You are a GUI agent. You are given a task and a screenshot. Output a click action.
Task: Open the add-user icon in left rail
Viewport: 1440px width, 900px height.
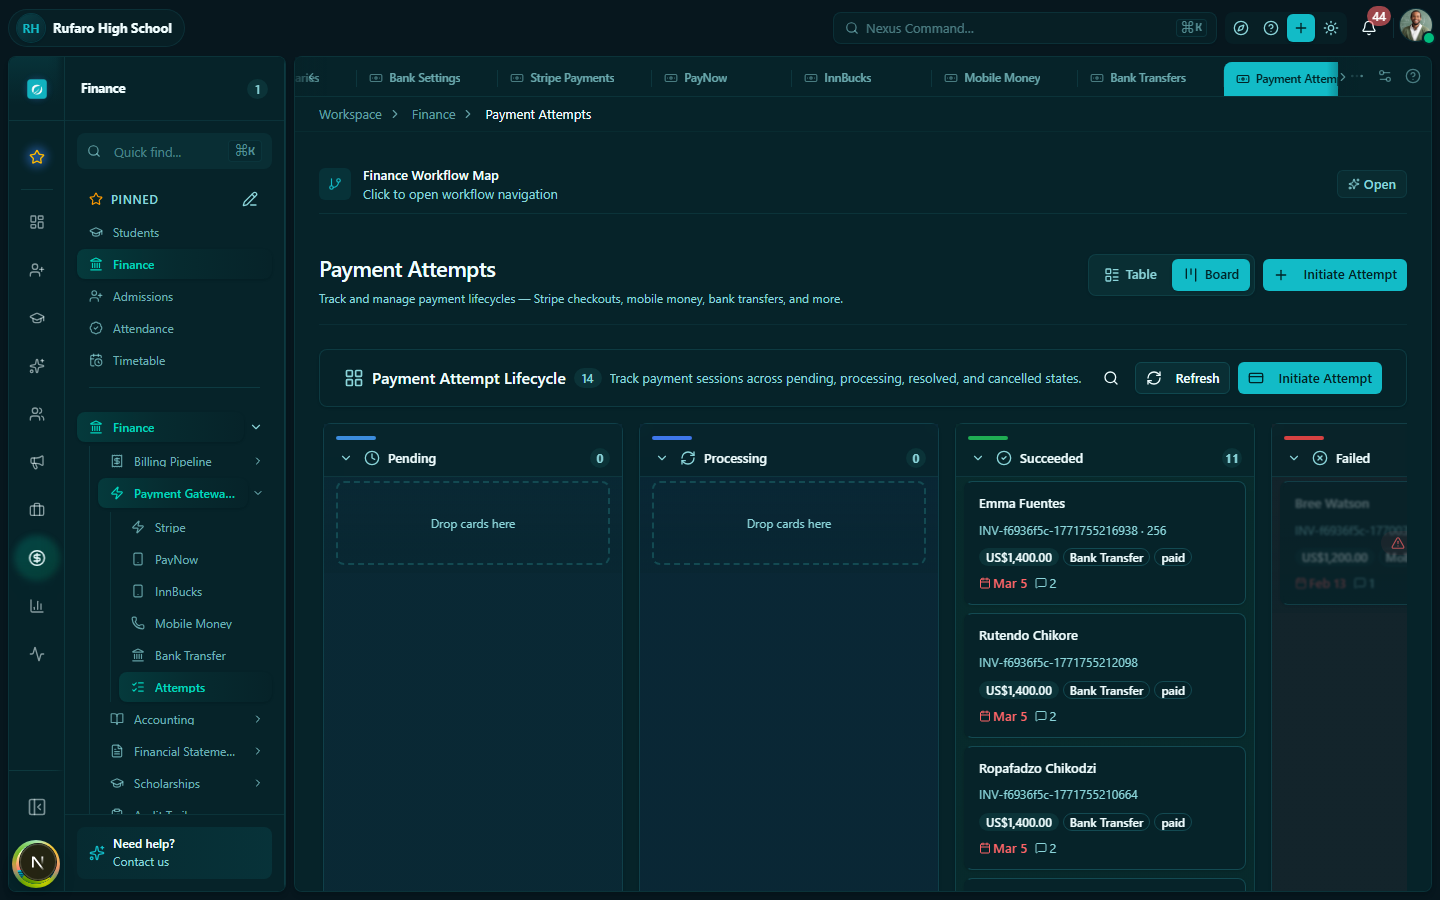pyautogui.click(x=37, y=270)
